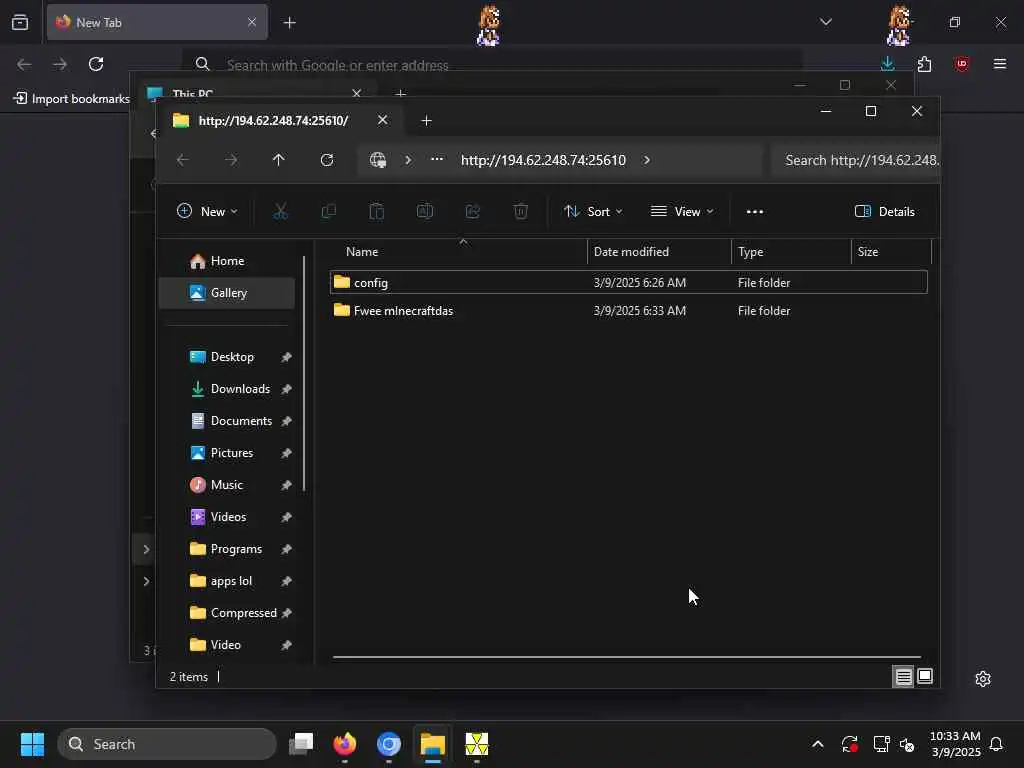Show hidden system tray icons
The height and width of the screenshot is (768, 1024).
point(818,744)
